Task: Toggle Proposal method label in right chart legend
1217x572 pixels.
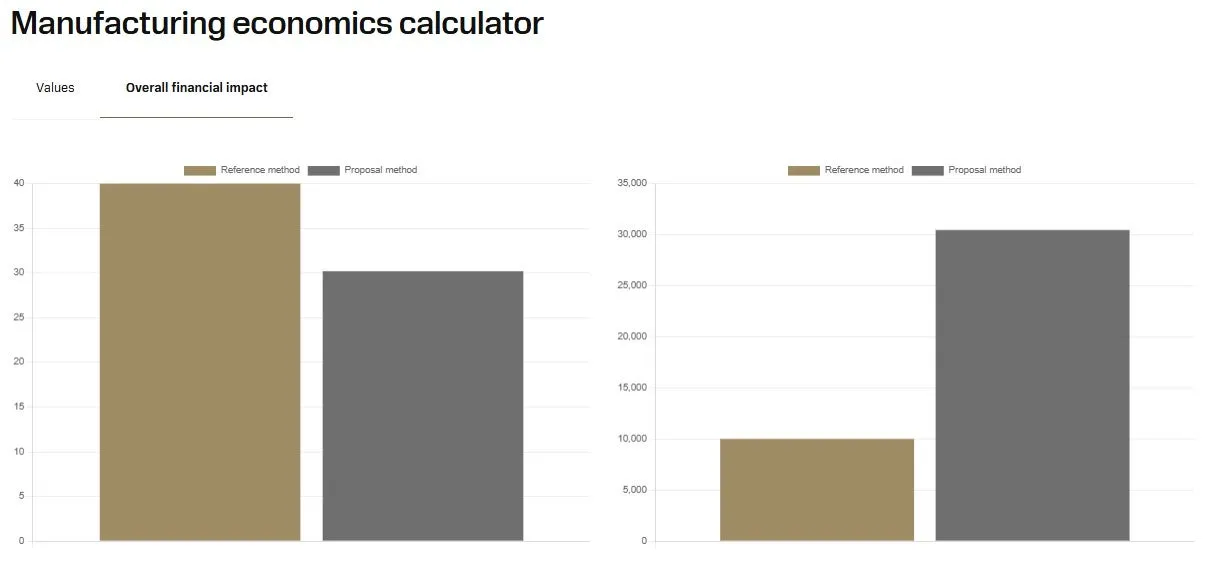Action: pyautogui.click(x=984, y=170)
